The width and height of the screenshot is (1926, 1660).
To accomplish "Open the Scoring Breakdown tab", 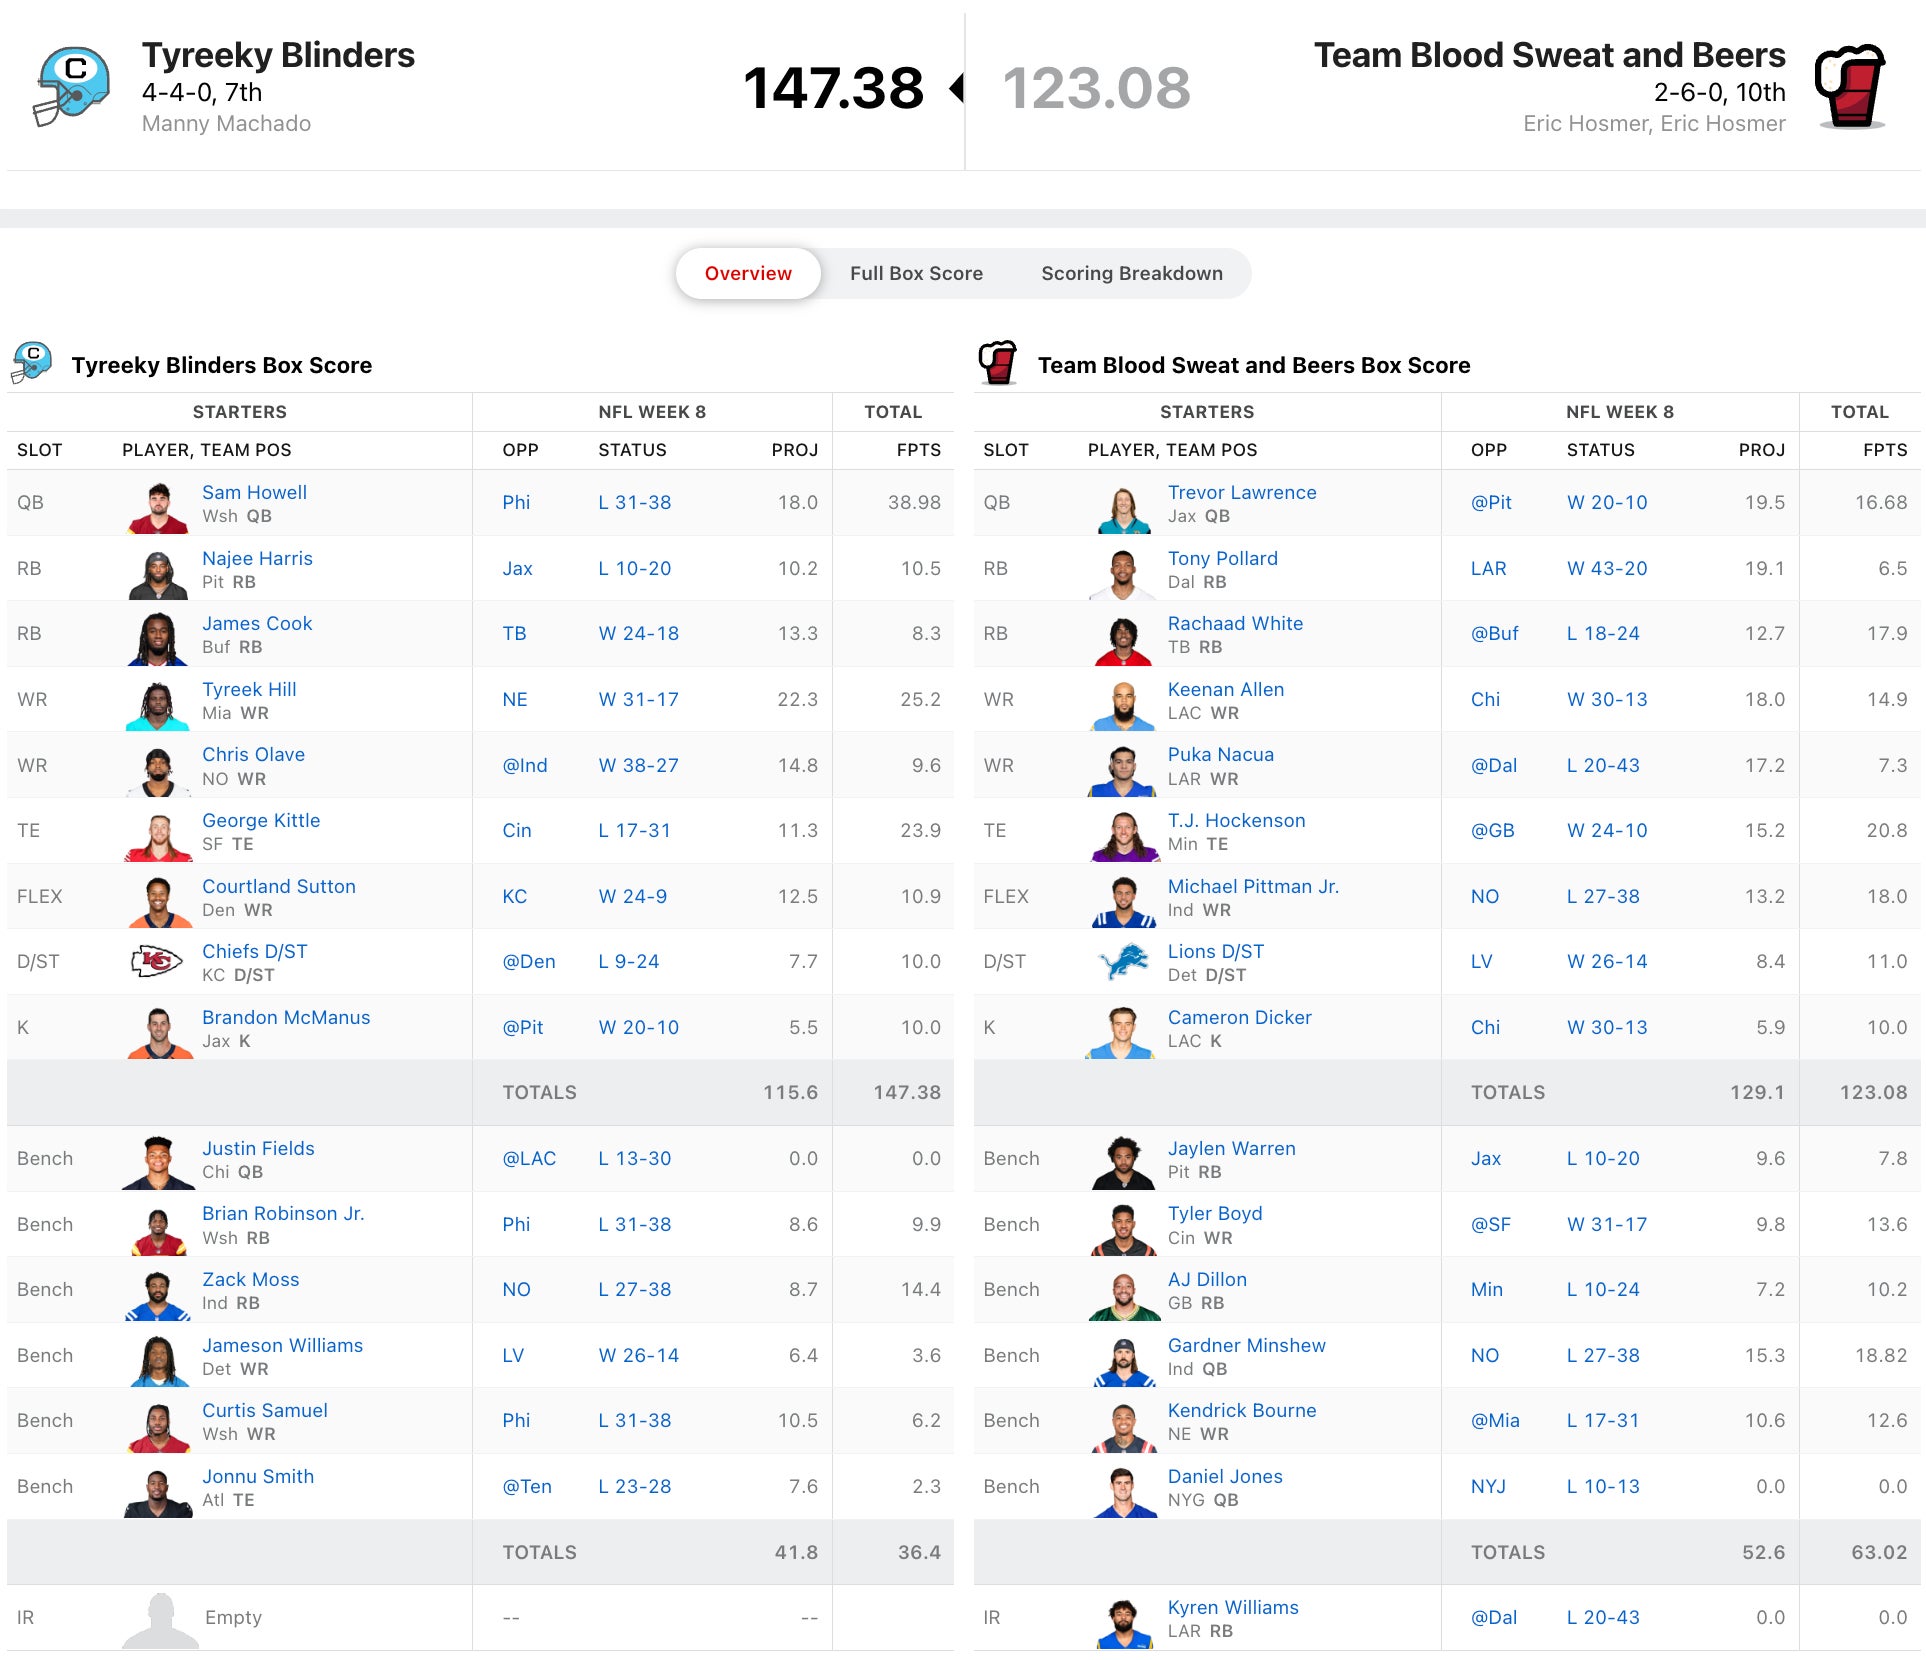I will (x=1131, y=274).
